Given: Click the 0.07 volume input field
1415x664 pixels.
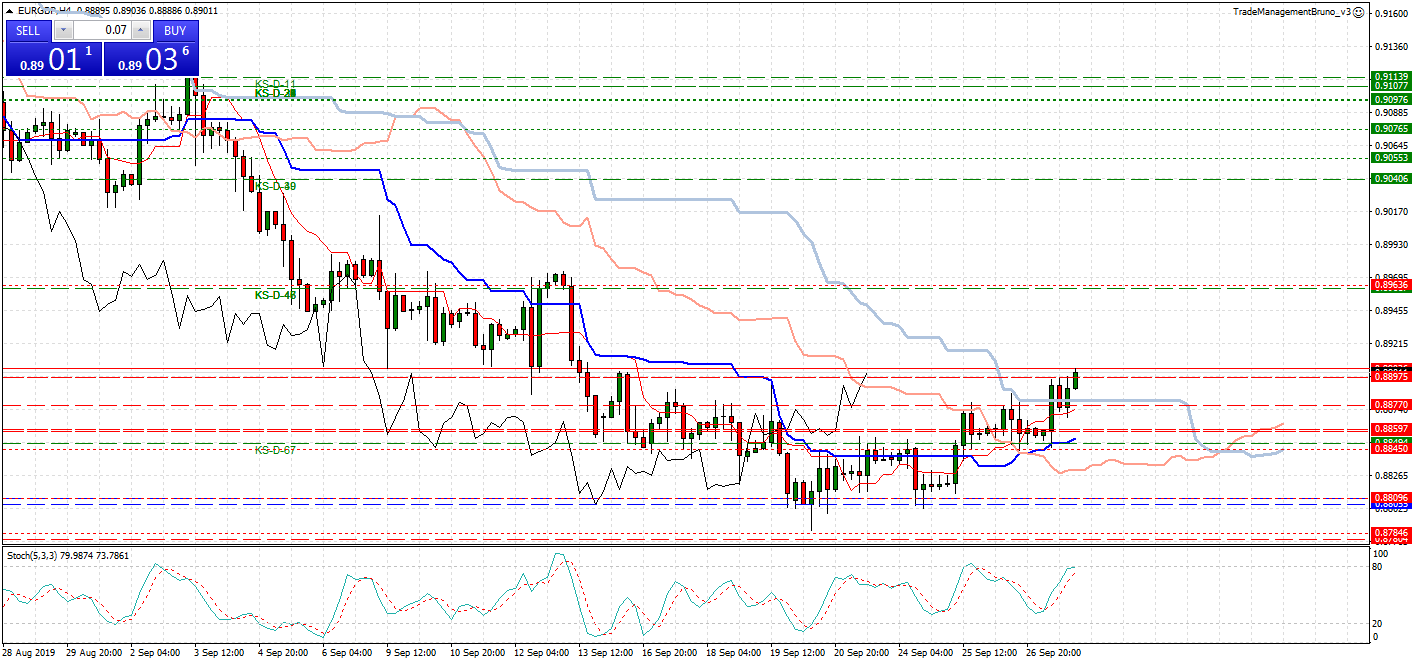Looking at the screenshot, I should (x=102, y=30).
